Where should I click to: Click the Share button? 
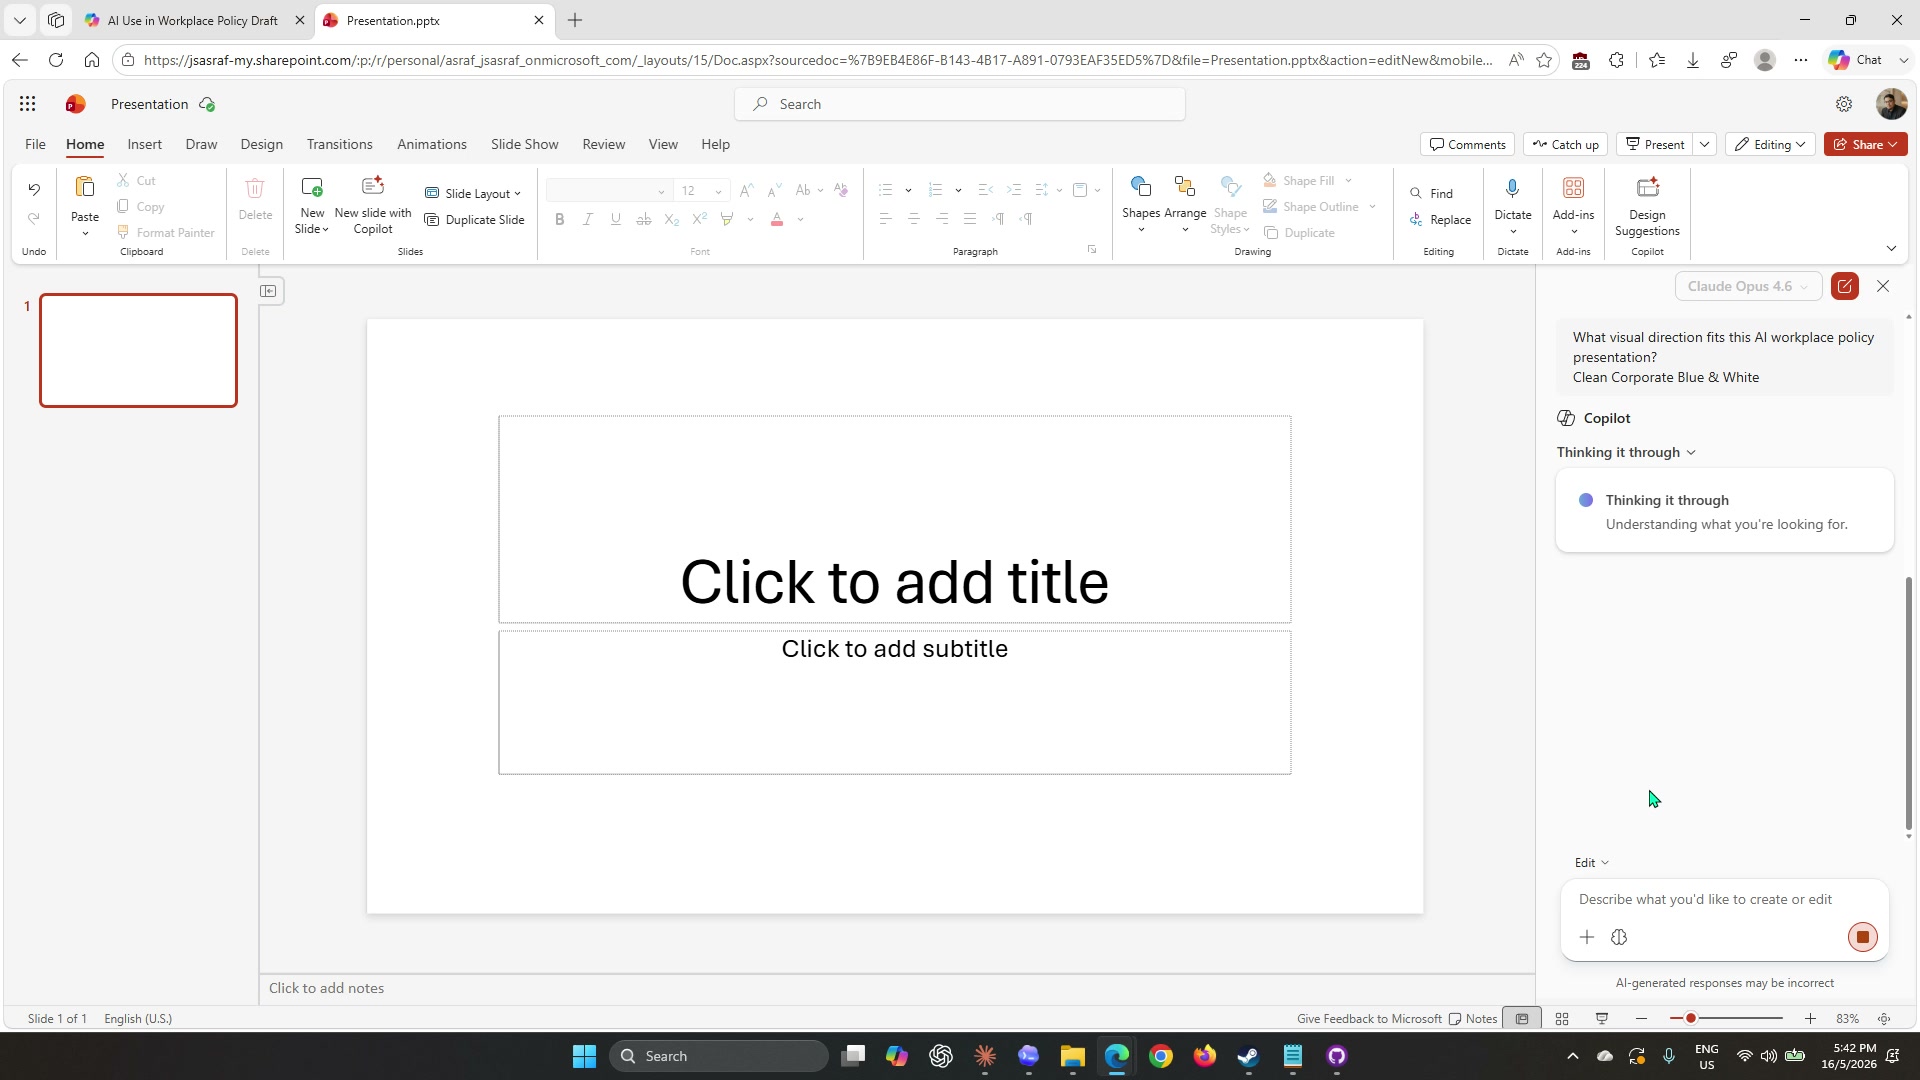(x=1865, y=145)
